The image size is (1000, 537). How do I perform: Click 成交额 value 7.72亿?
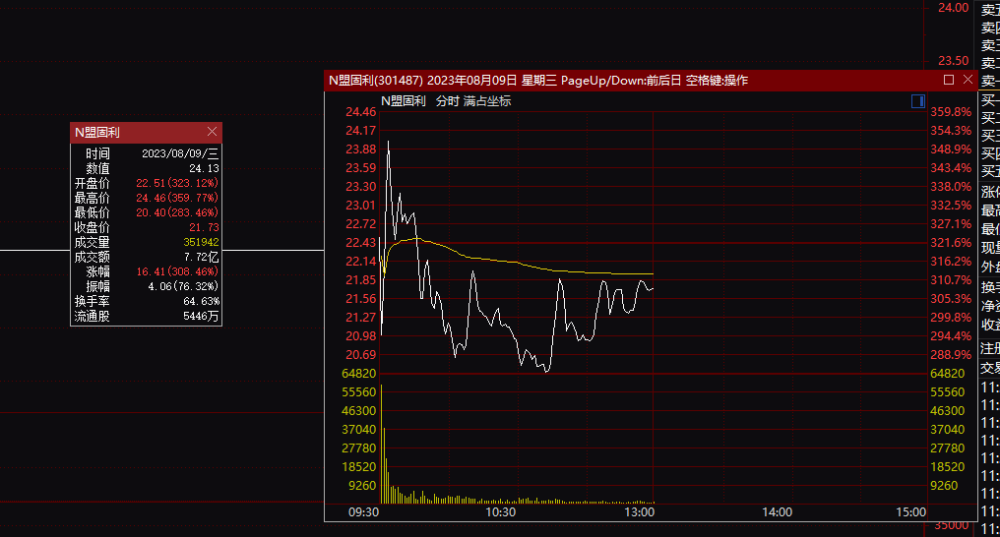[202, 257]
